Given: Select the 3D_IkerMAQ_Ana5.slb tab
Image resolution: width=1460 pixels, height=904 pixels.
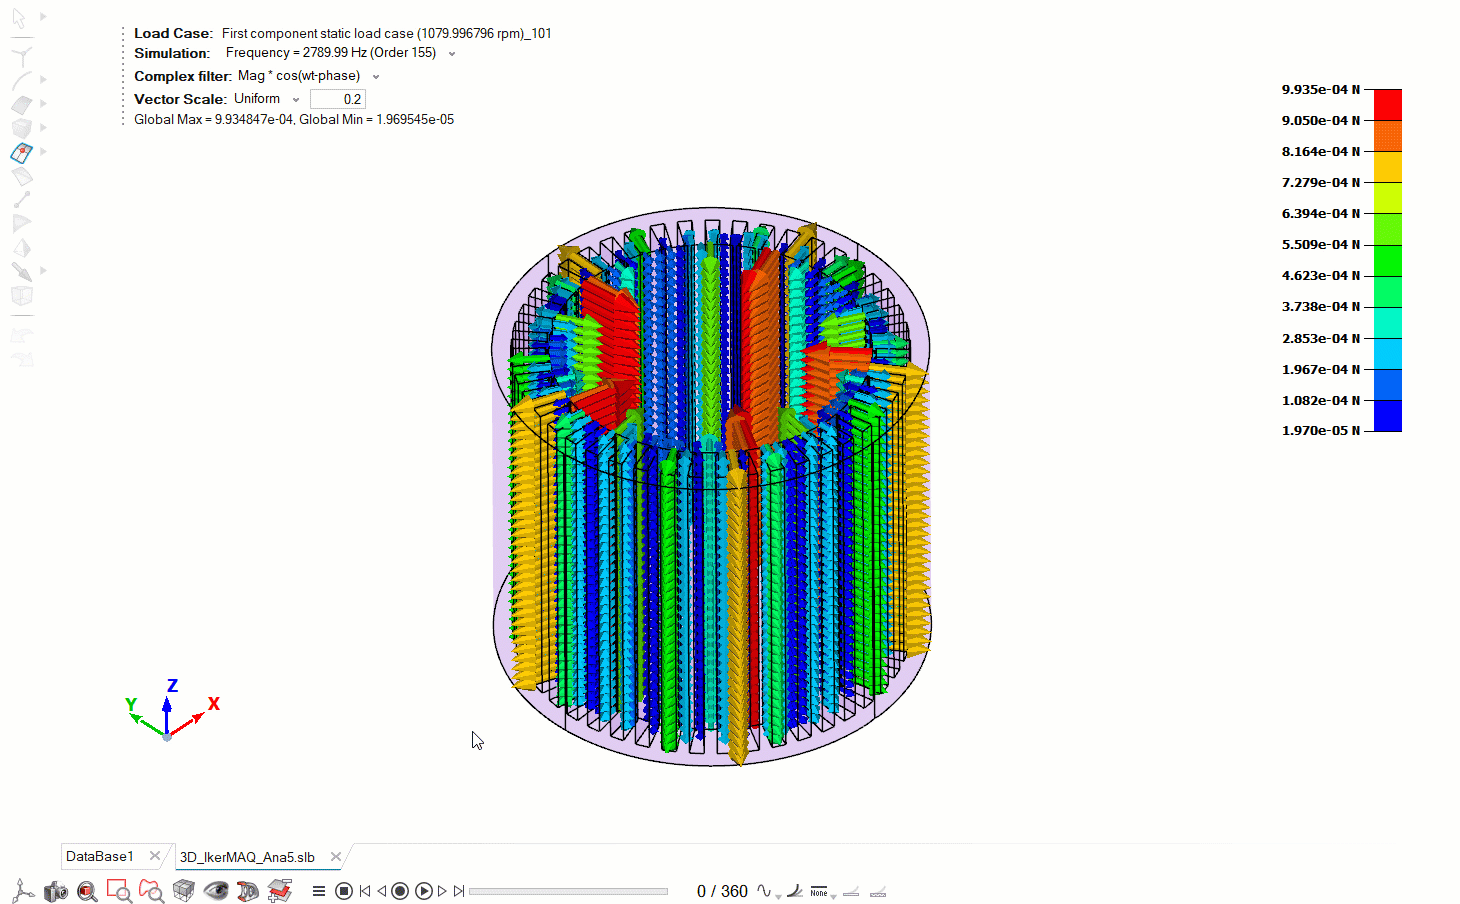Looking at the screenshot, I should (247, 857).
